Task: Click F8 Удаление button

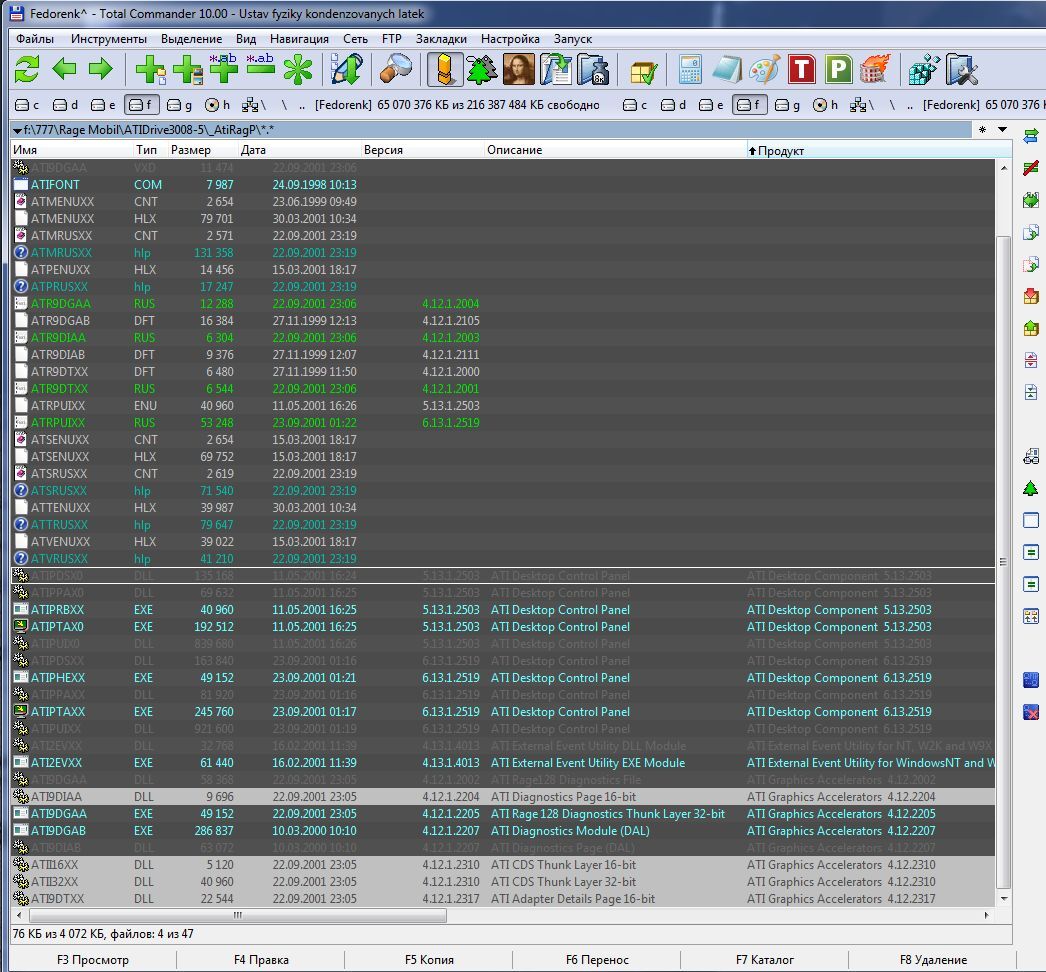Action: point(933,960)
